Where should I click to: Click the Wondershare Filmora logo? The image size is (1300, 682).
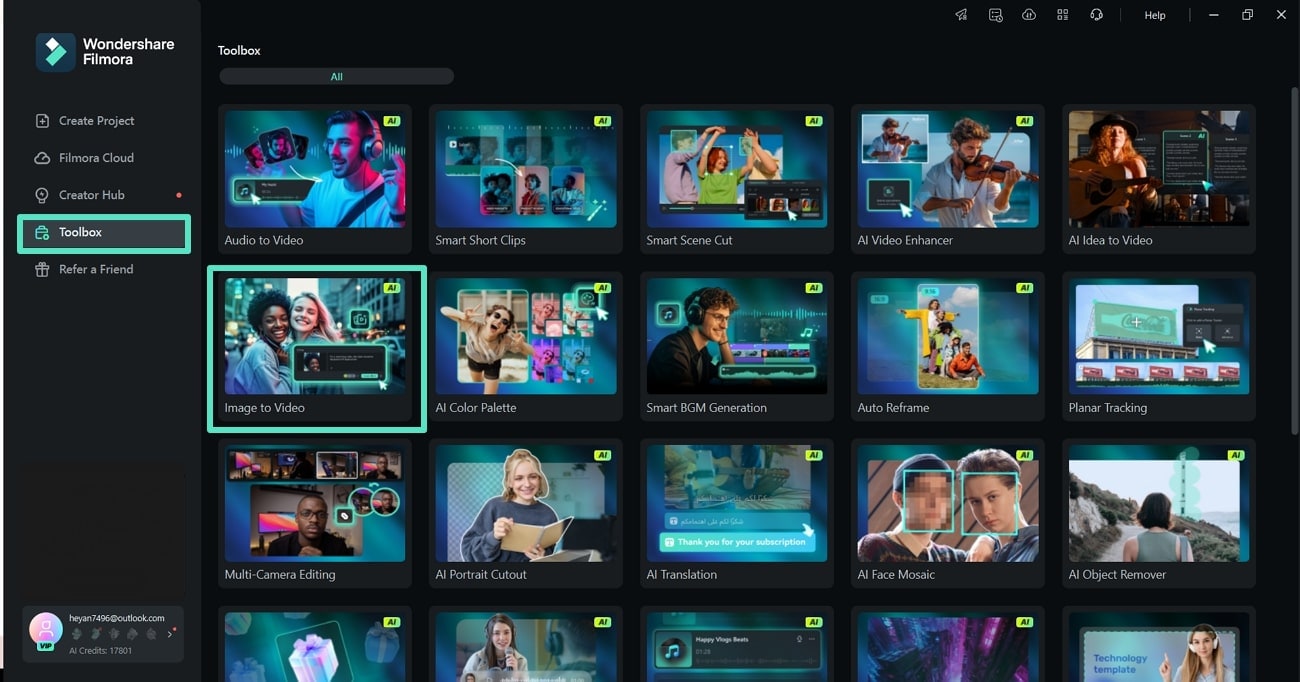(105, 52)
